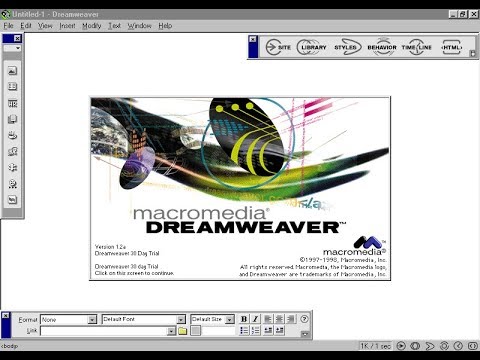The width and height of the screenshot is (480, 360).
Task: Click the face icon in object palette
Action: click(12, 184)
